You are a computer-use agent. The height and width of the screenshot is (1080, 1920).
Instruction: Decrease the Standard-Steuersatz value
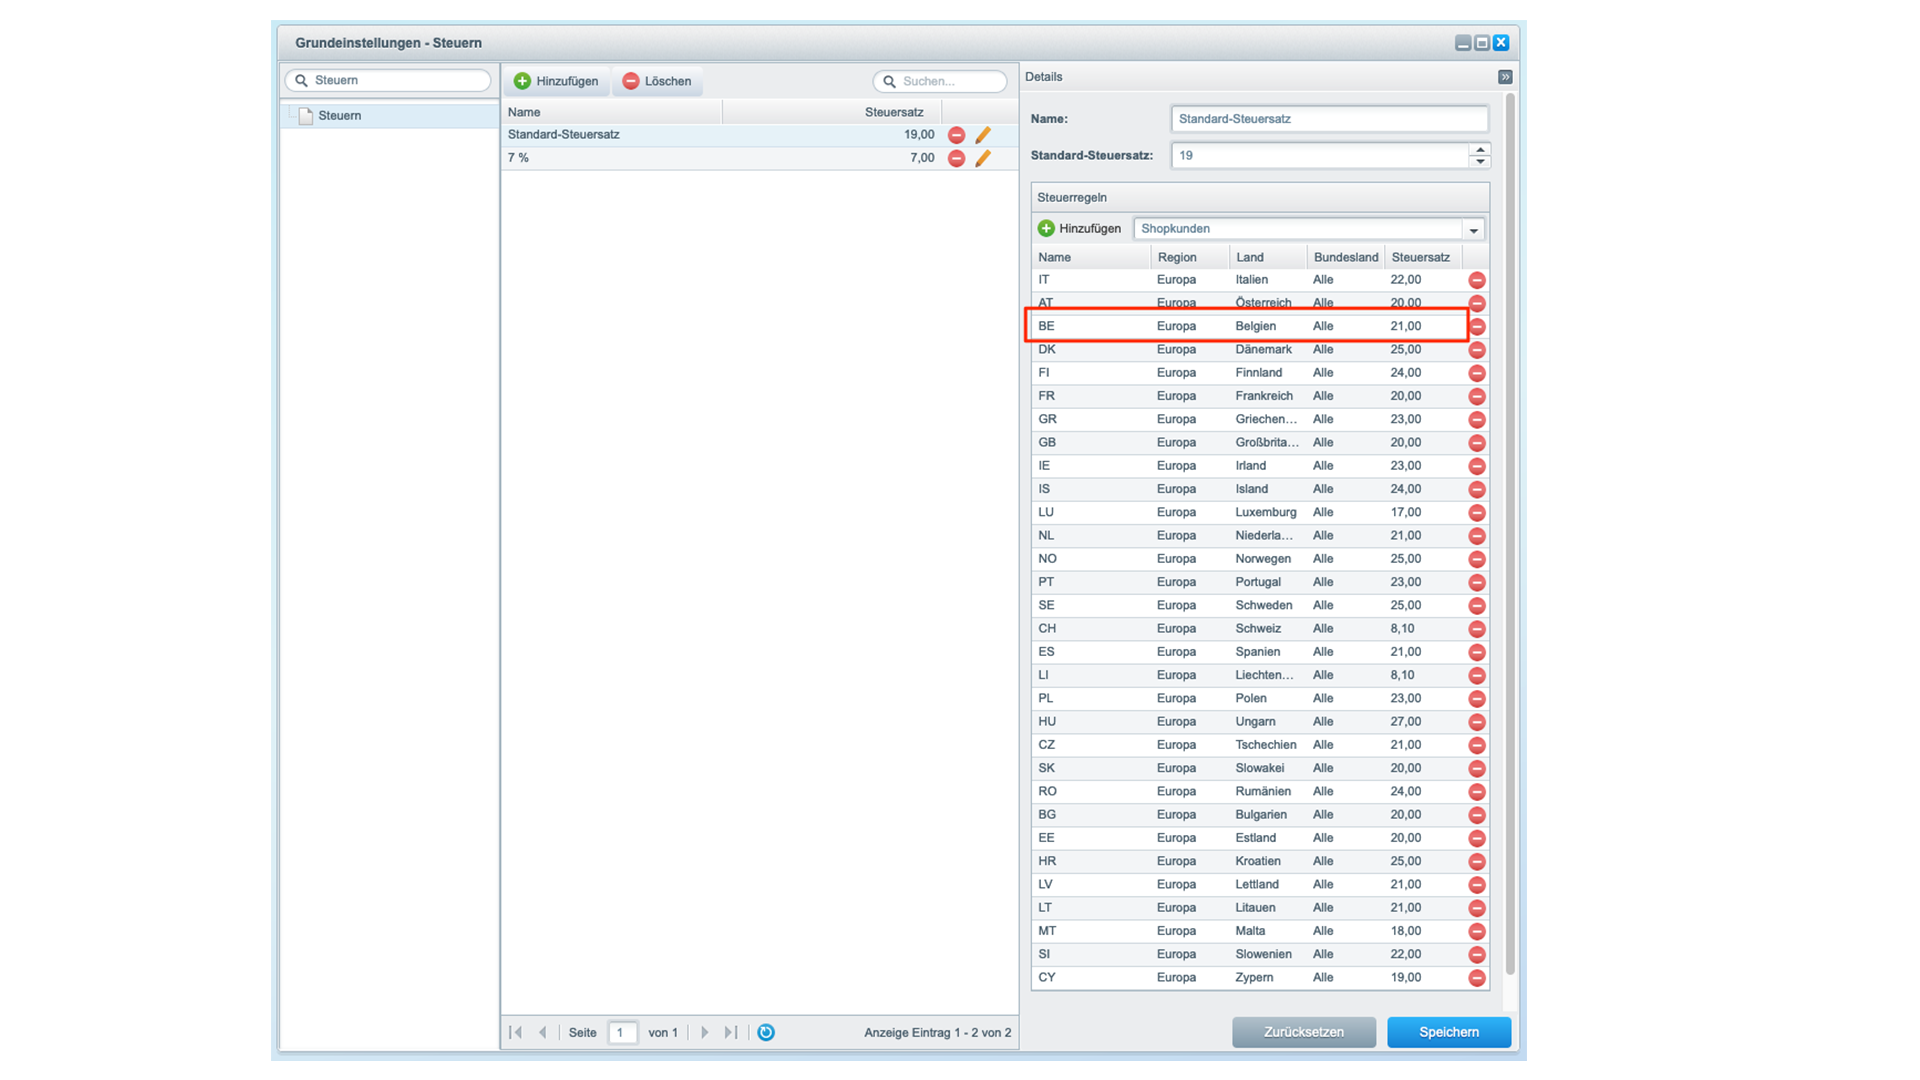[x=1480, y=161]
